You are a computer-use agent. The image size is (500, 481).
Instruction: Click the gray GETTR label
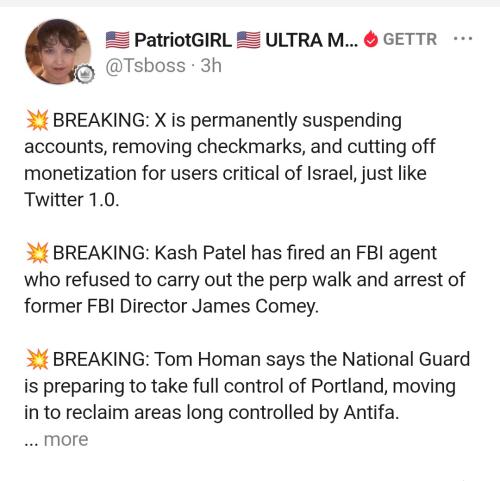point(410,39)
